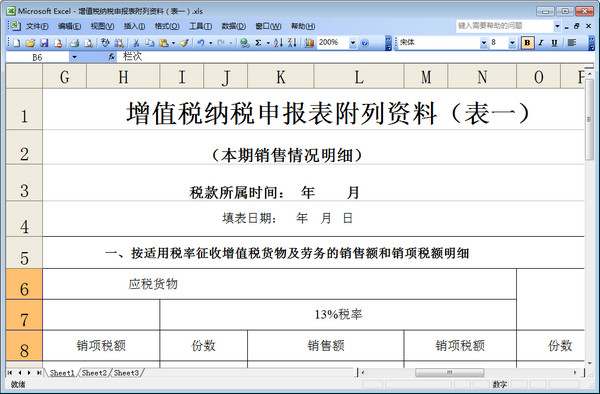
Task: Open the 数据(D) menu
Action: [233, 26]
